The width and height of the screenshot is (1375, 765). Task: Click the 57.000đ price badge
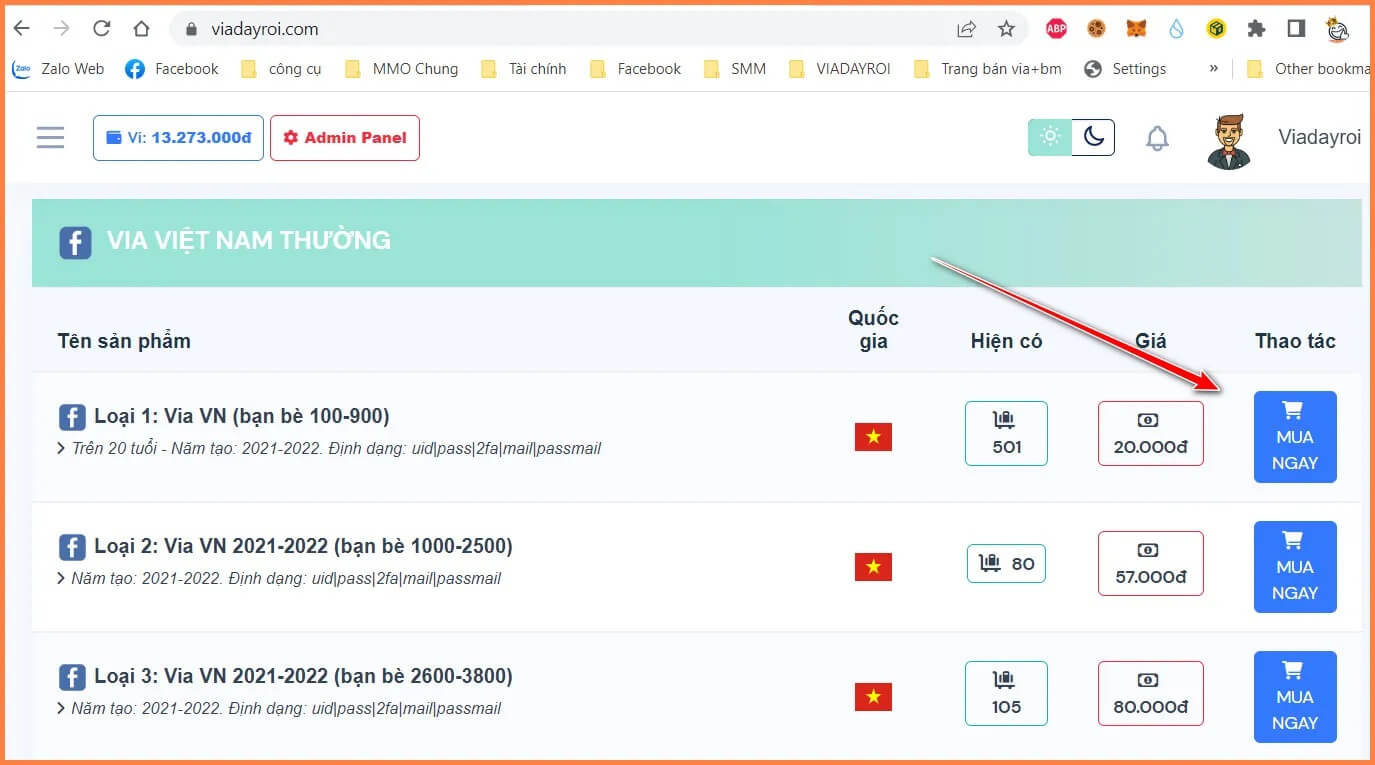click(x=1150, y=563)
